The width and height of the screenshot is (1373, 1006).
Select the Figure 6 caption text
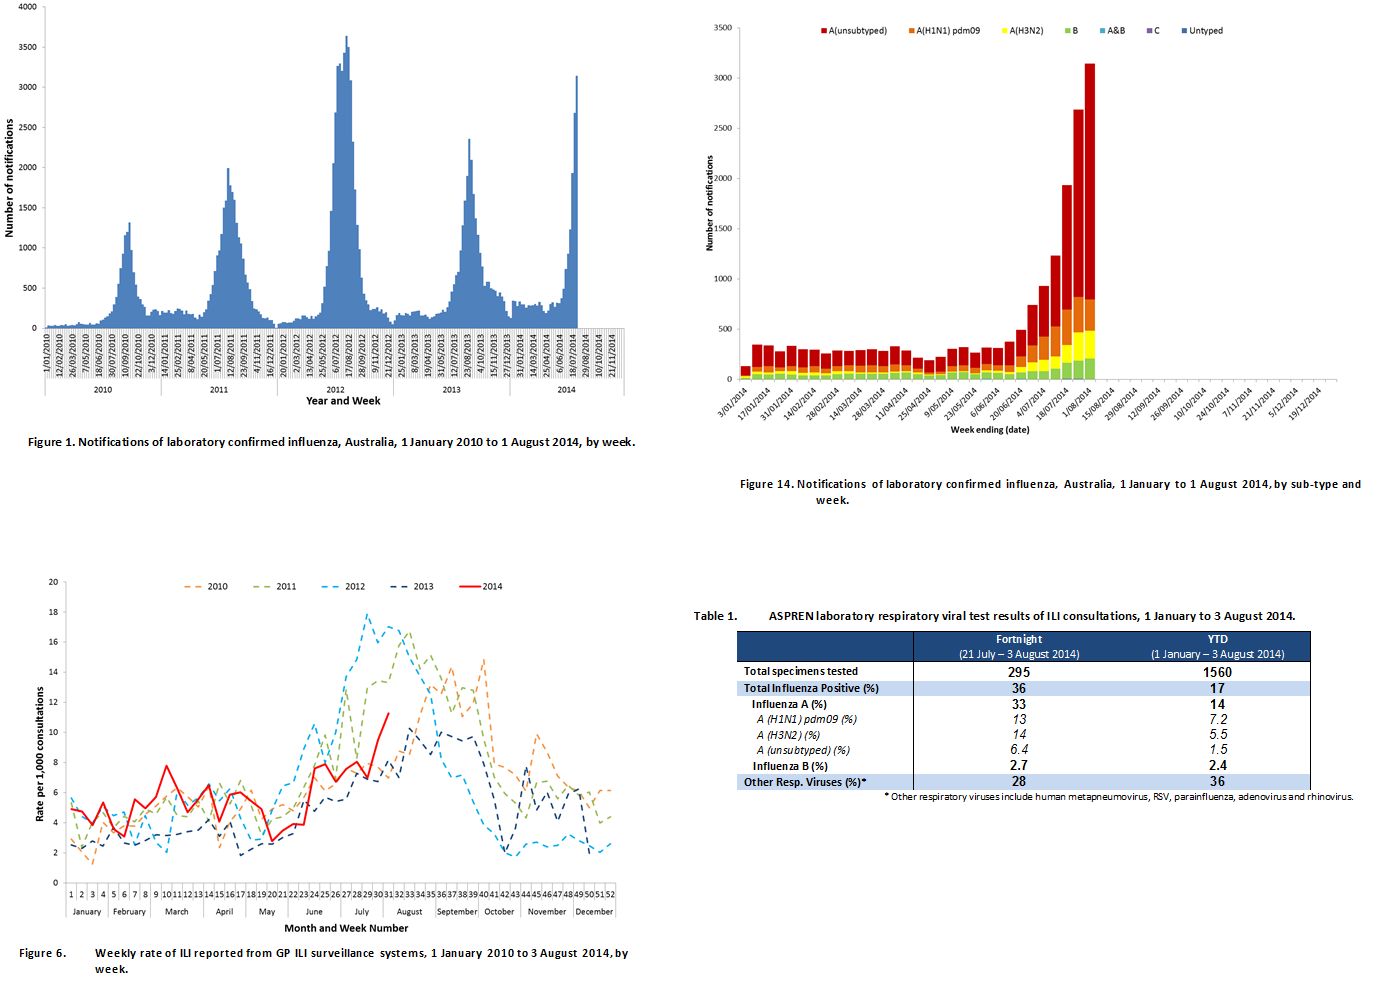(324, 961)
